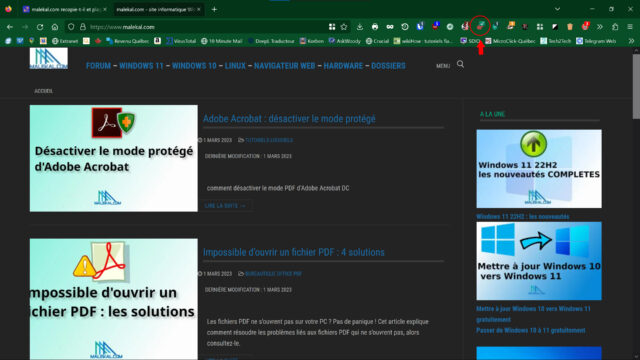Click in the URL address field
This screenshot has width=640, height=360.
pyautogui.click(x=206, y=27)
